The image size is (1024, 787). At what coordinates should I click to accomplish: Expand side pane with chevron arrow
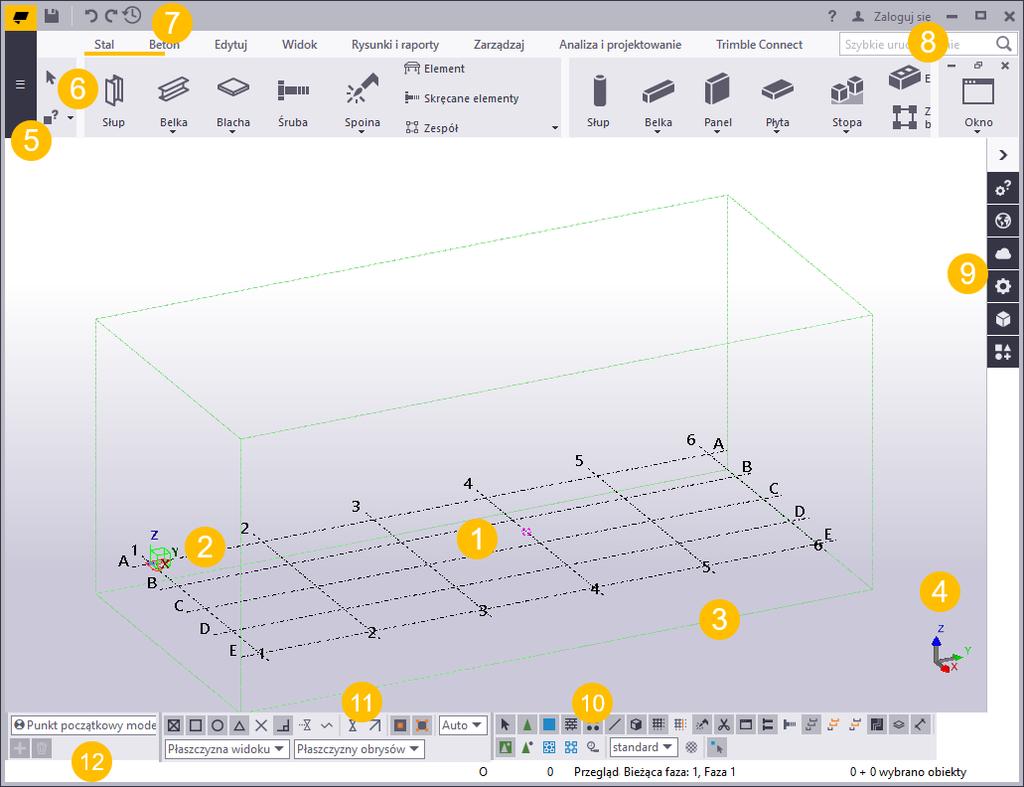point(1003,155)
